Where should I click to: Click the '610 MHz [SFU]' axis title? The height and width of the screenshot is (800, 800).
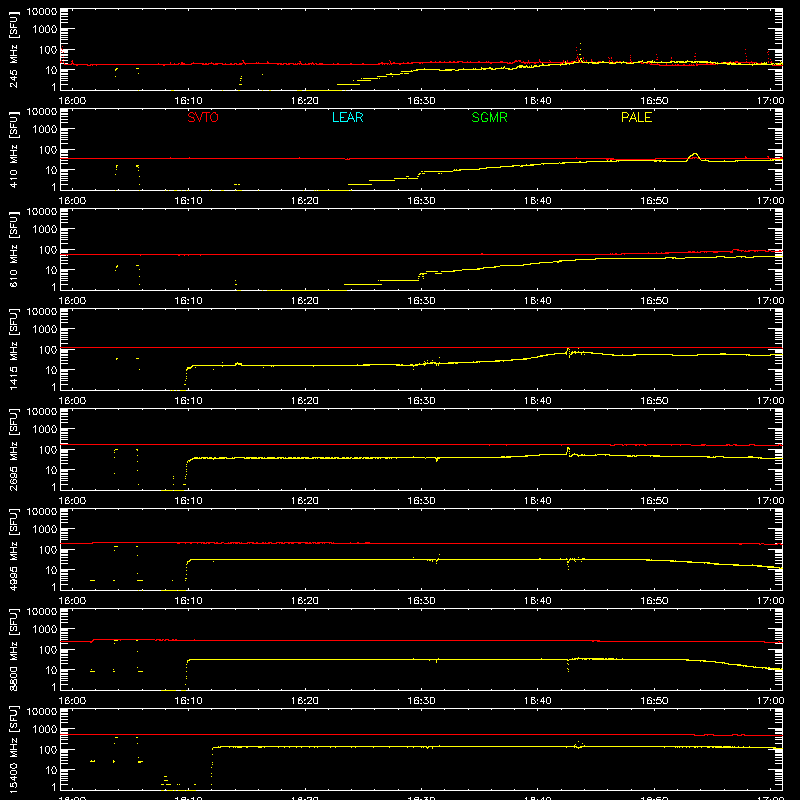13,249
